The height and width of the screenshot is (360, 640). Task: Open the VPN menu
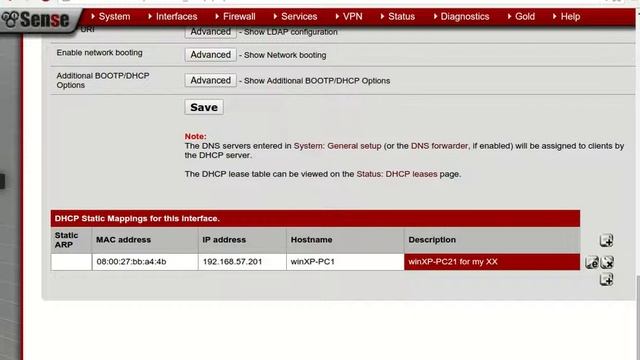pos(349,16)
